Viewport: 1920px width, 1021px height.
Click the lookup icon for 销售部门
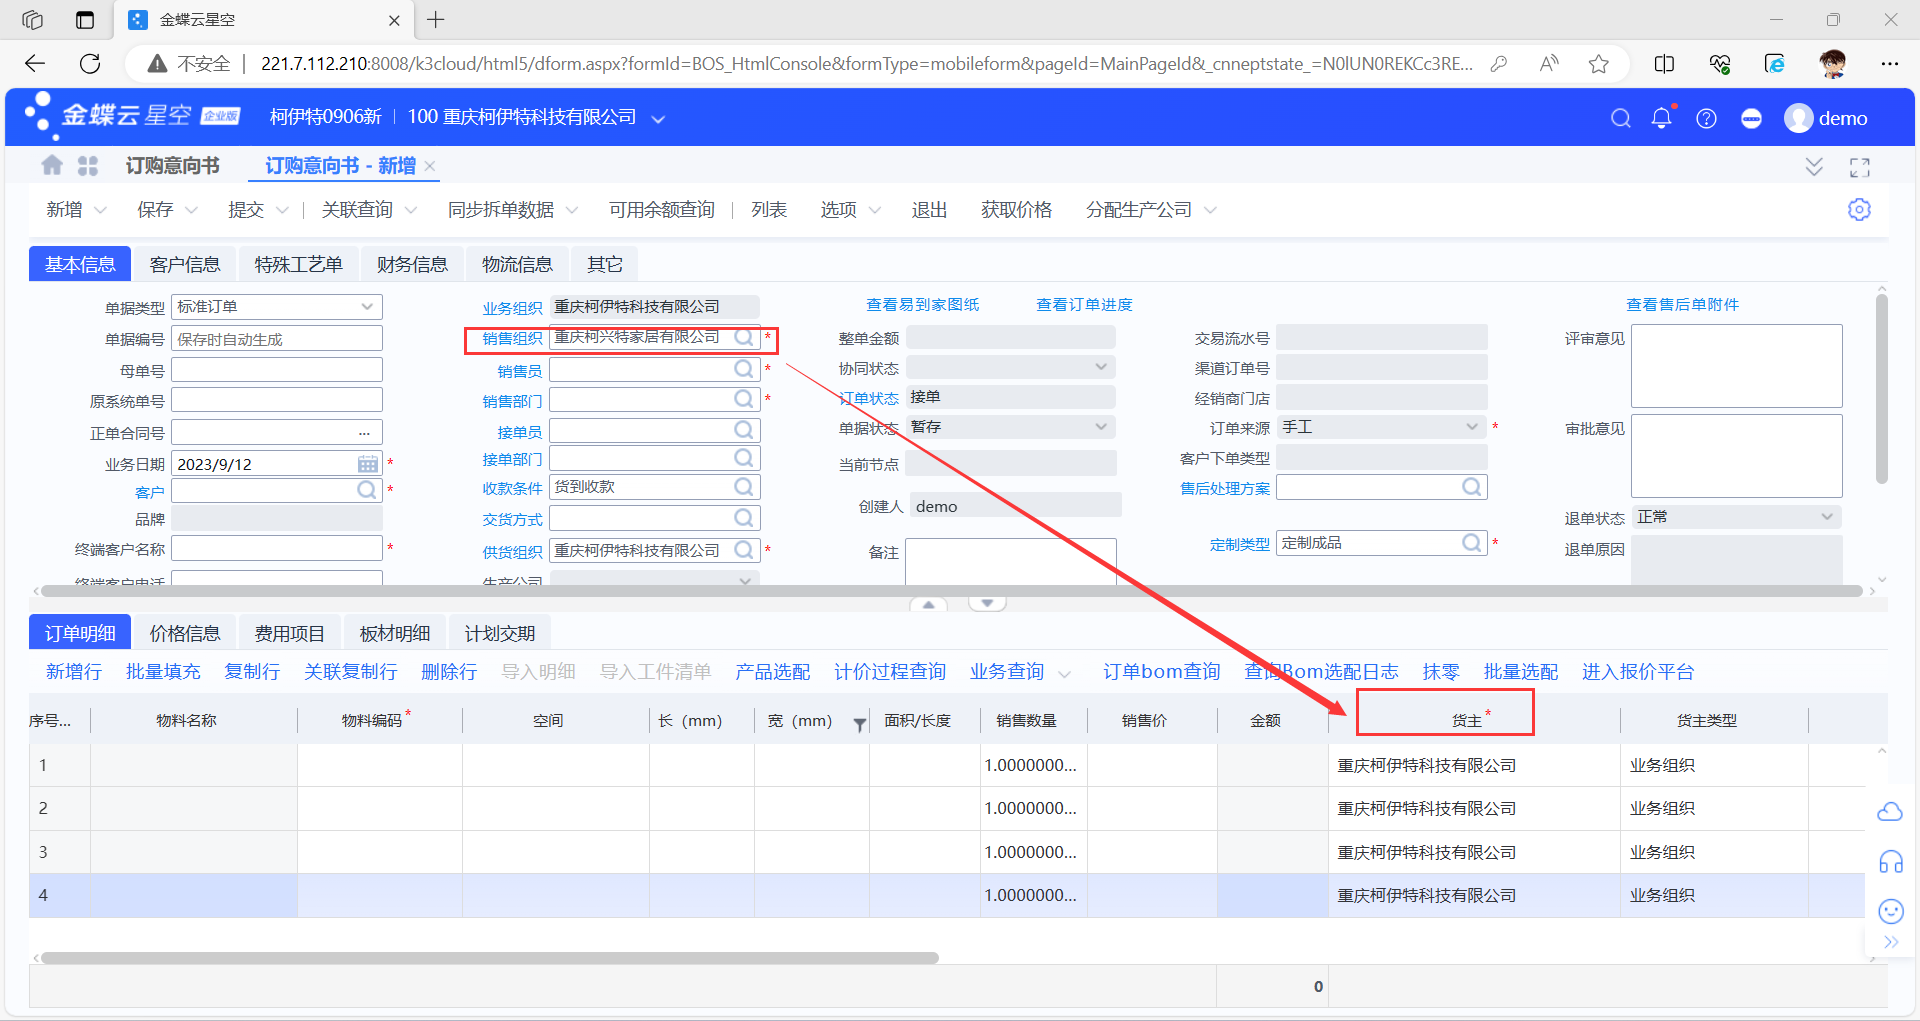(744, 399)
